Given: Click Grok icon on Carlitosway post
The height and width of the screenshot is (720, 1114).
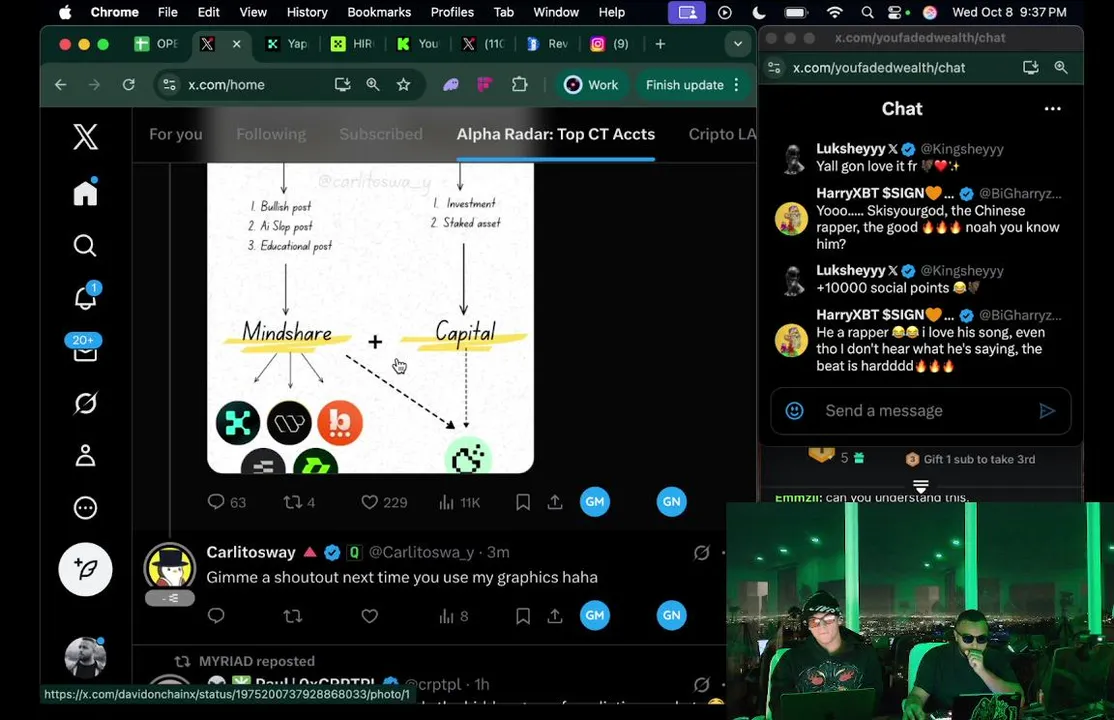Looking at the screenshot, I should pyautogui.click(x=701, y=552).
